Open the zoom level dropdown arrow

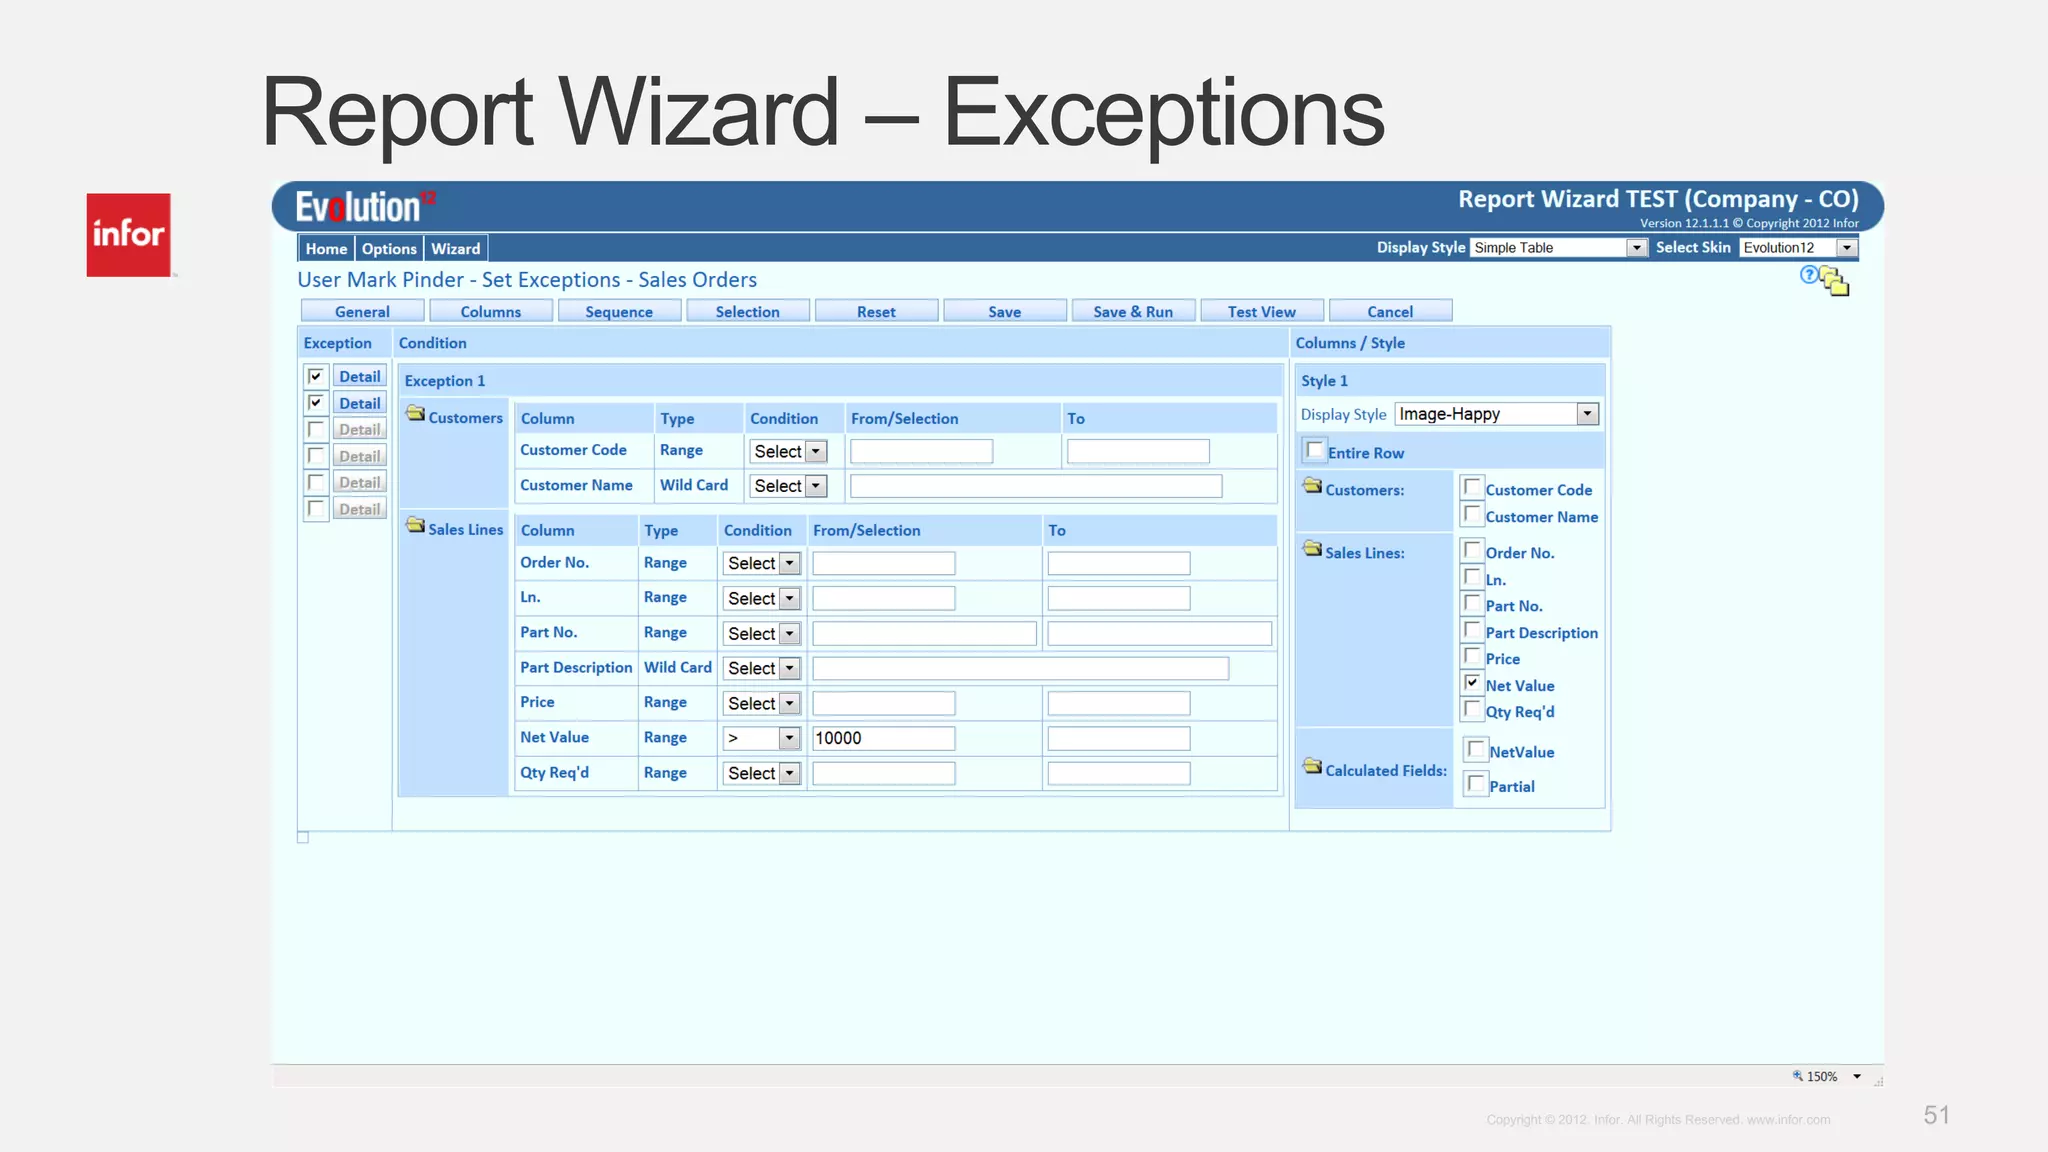[1857, 1077]
